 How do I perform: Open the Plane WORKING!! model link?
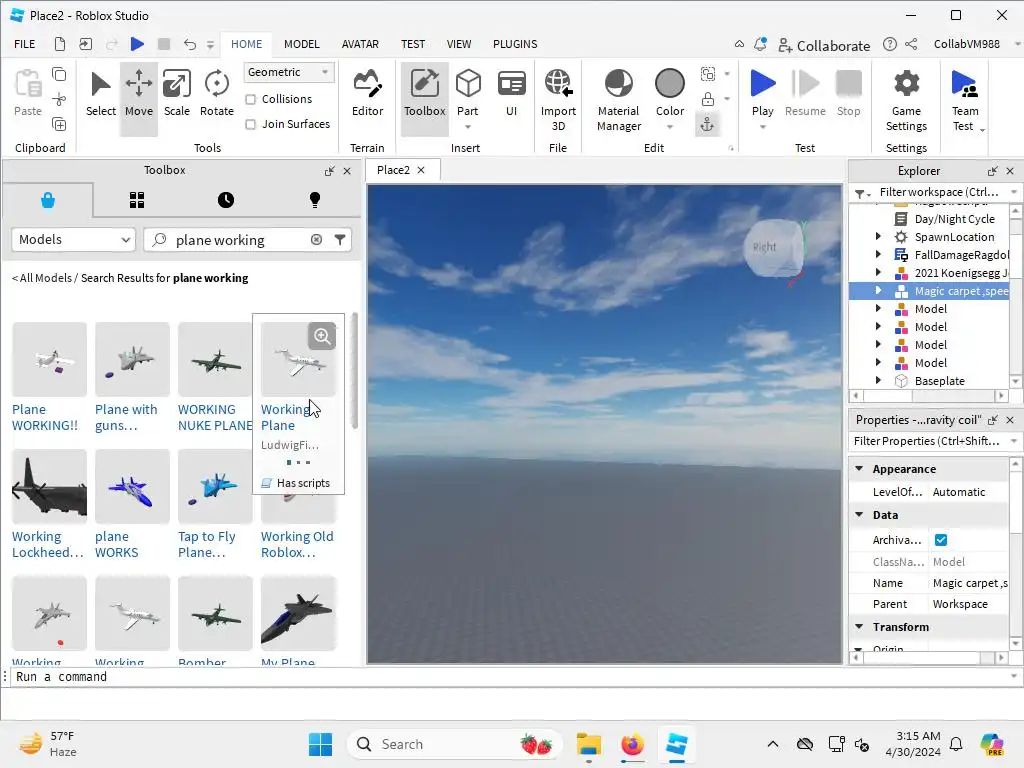pyautogui.click(x=44, y=417)
